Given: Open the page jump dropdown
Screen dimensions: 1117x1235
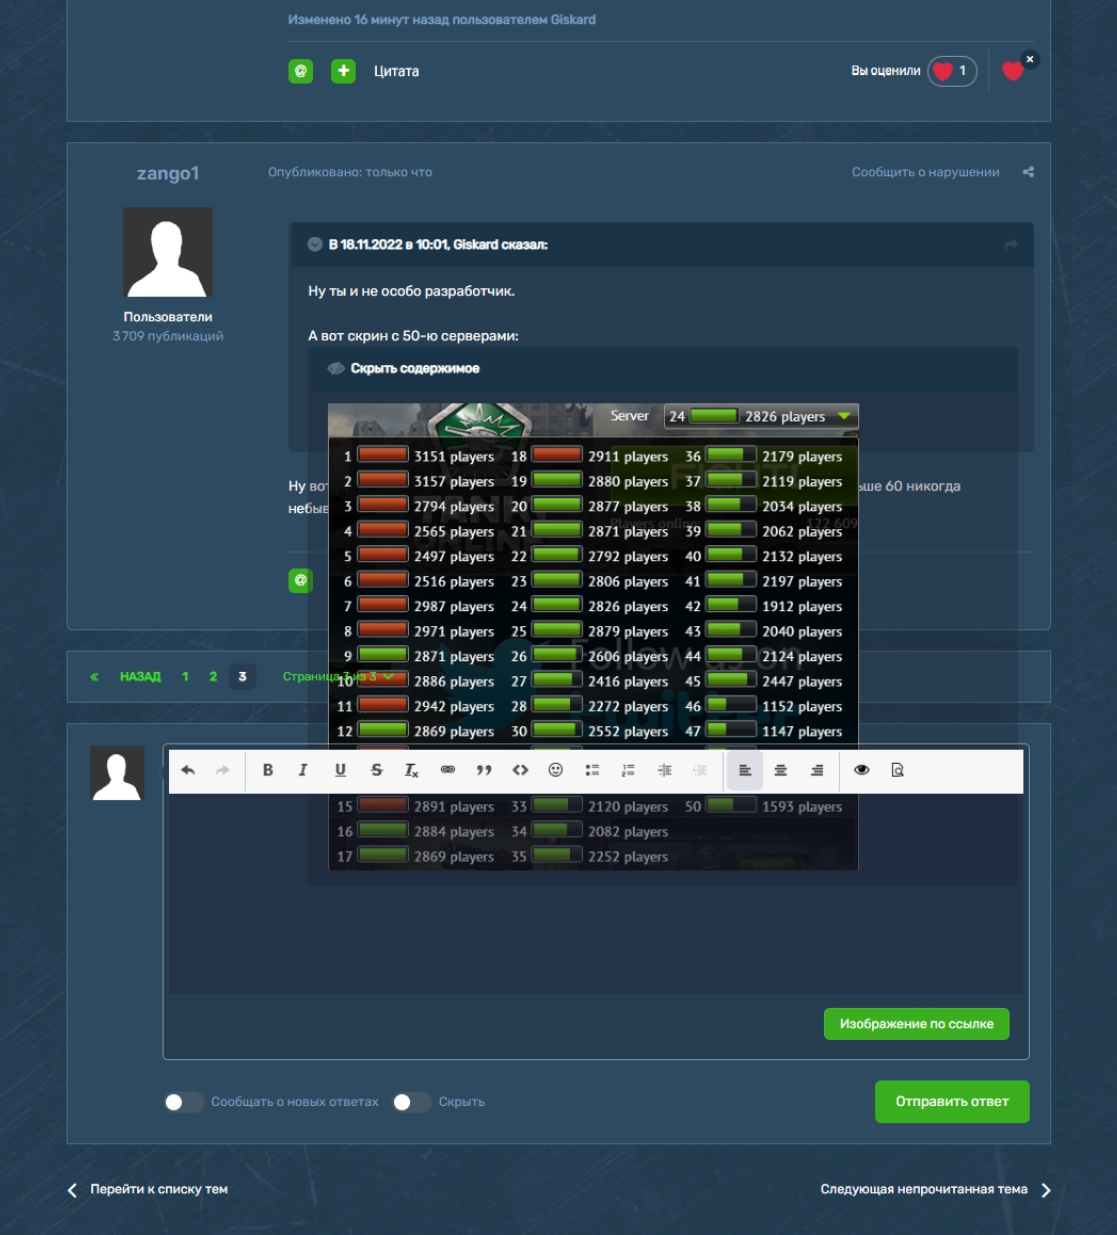Looking at the screenshot, I should point(340,677).
